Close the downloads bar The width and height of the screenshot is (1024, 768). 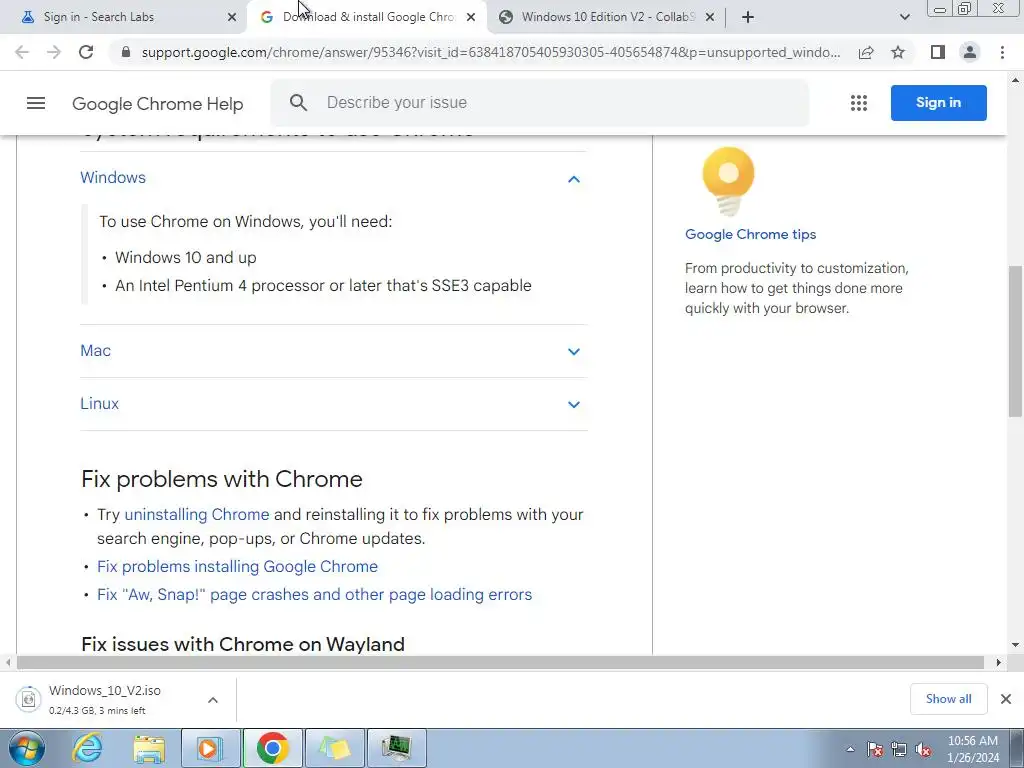[1006, 699]
